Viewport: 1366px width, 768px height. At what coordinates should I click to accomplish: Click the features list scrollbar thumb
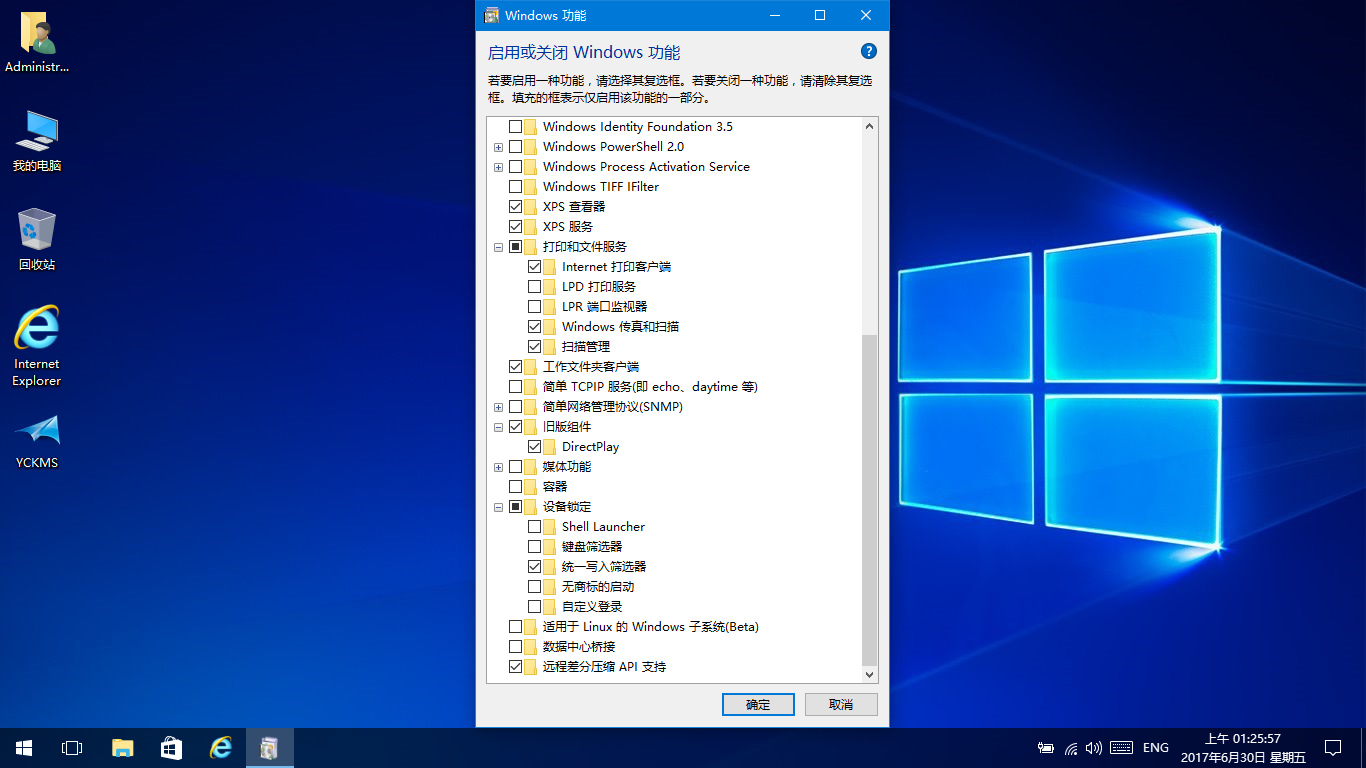point(869,500)
